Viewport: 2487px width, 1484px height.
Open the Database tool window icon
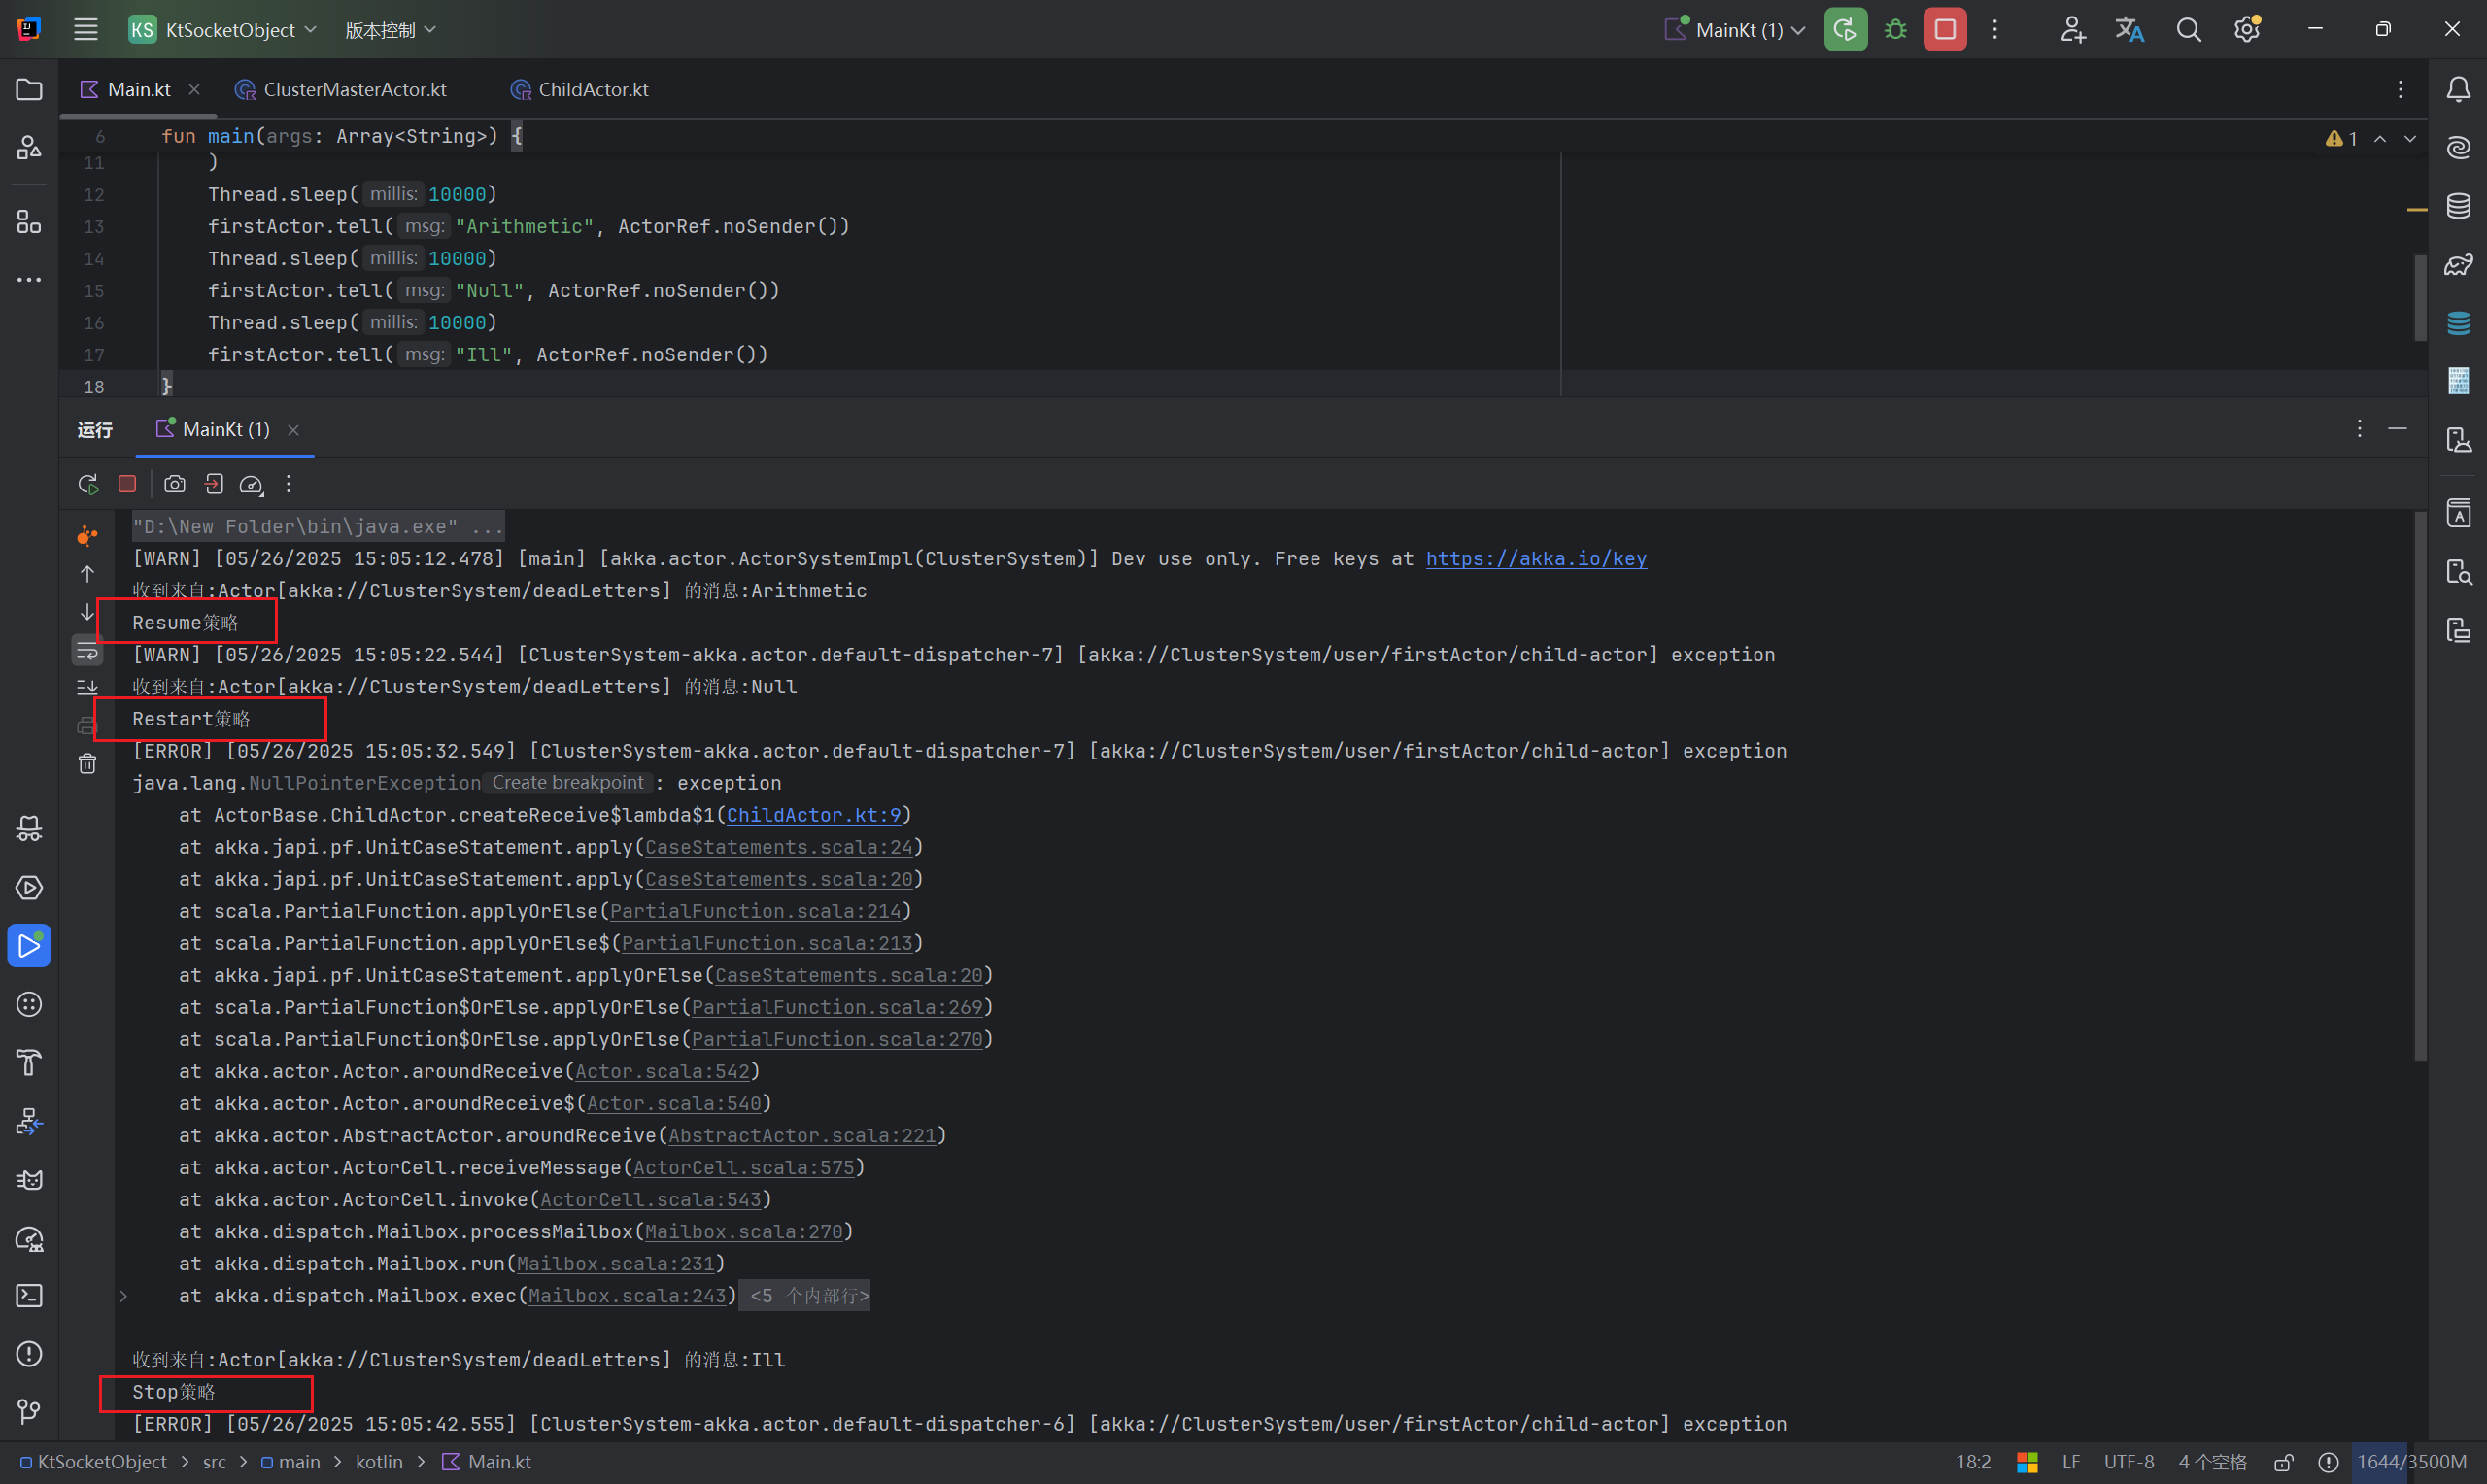pos(2458,206)
